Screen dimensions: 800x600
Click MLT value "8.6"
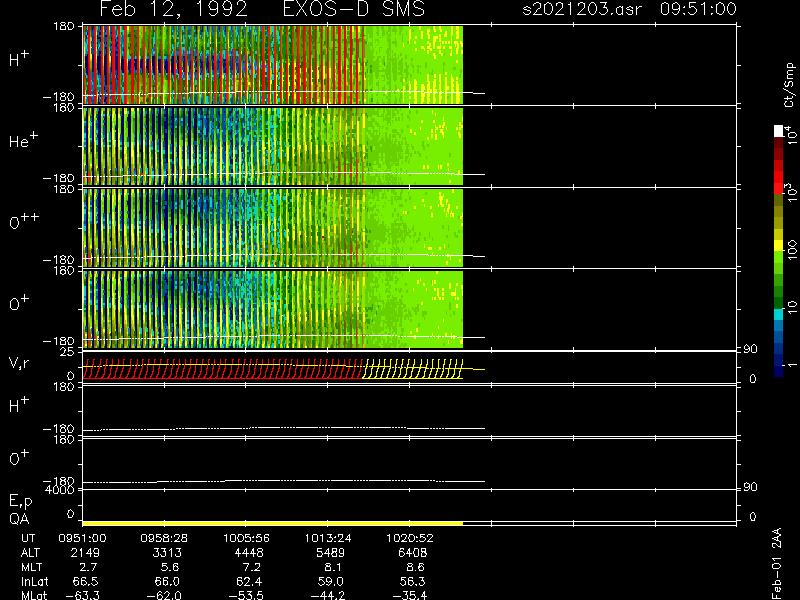coord(415,567)
